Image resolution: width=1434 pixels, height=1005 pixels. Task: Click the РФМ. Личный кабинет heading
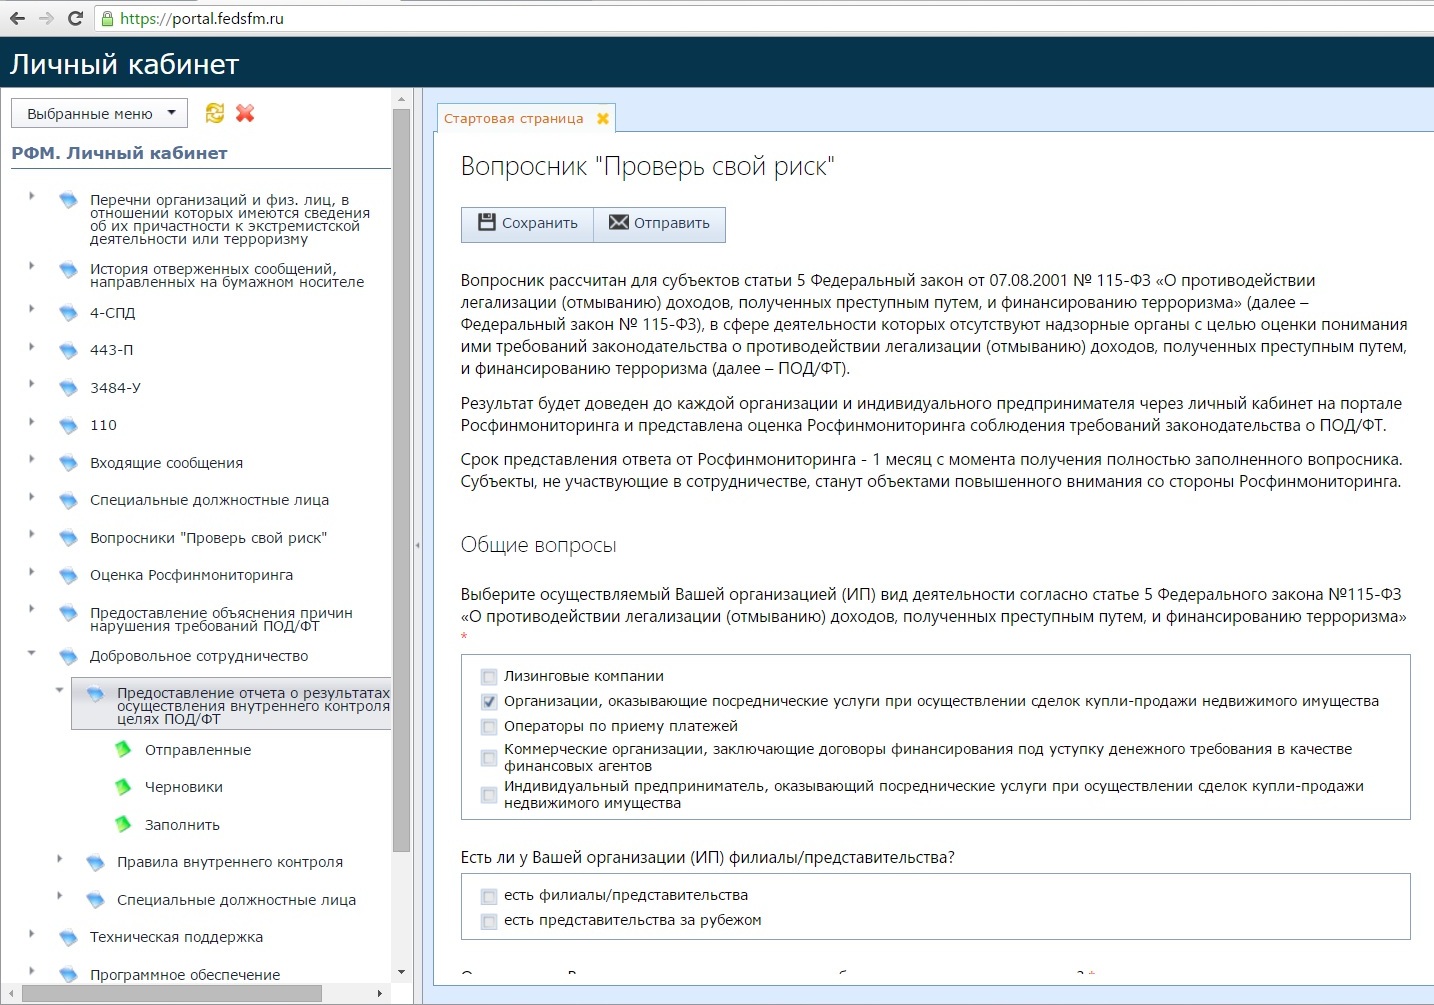(x=119, y=153)
